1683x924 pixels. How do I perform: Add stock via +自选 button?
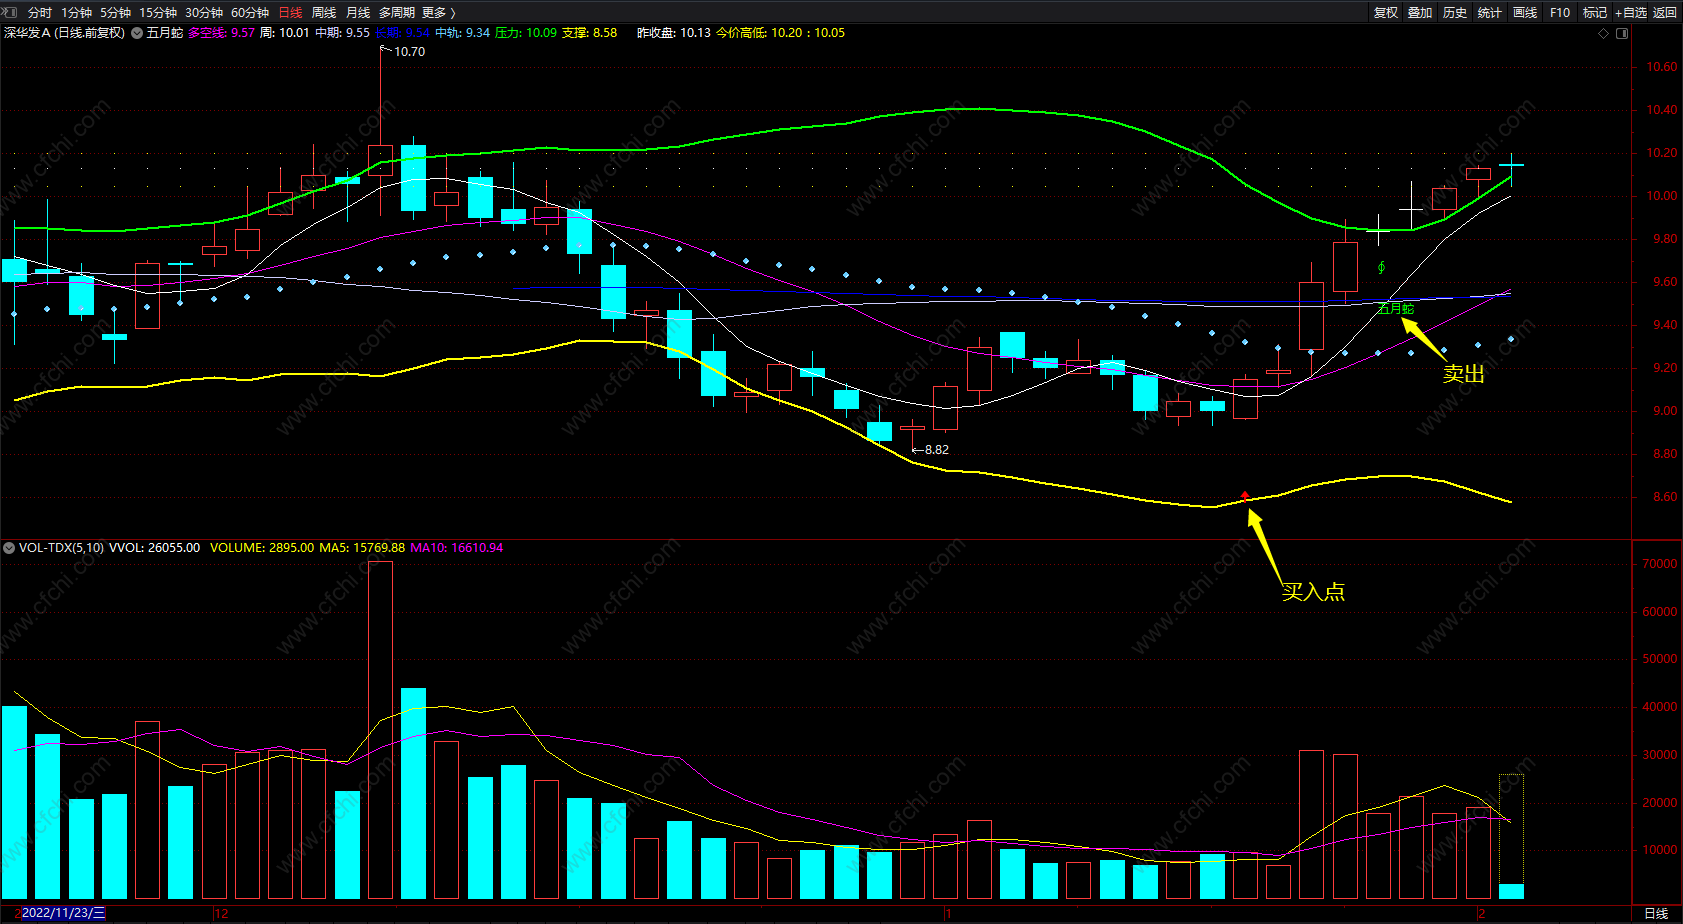(x=1631, y=13)
